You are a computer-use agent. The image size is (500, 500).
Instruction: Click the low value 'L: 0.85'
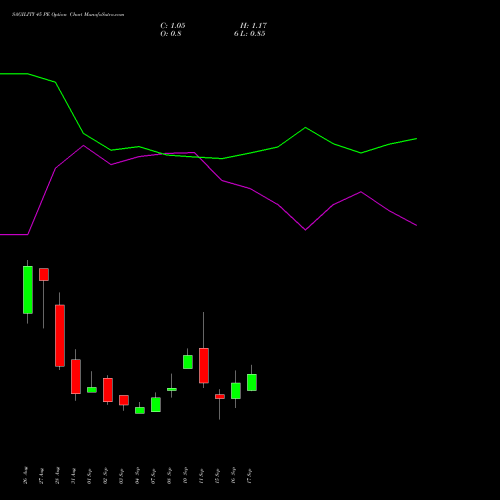click(x=253, y=34)
